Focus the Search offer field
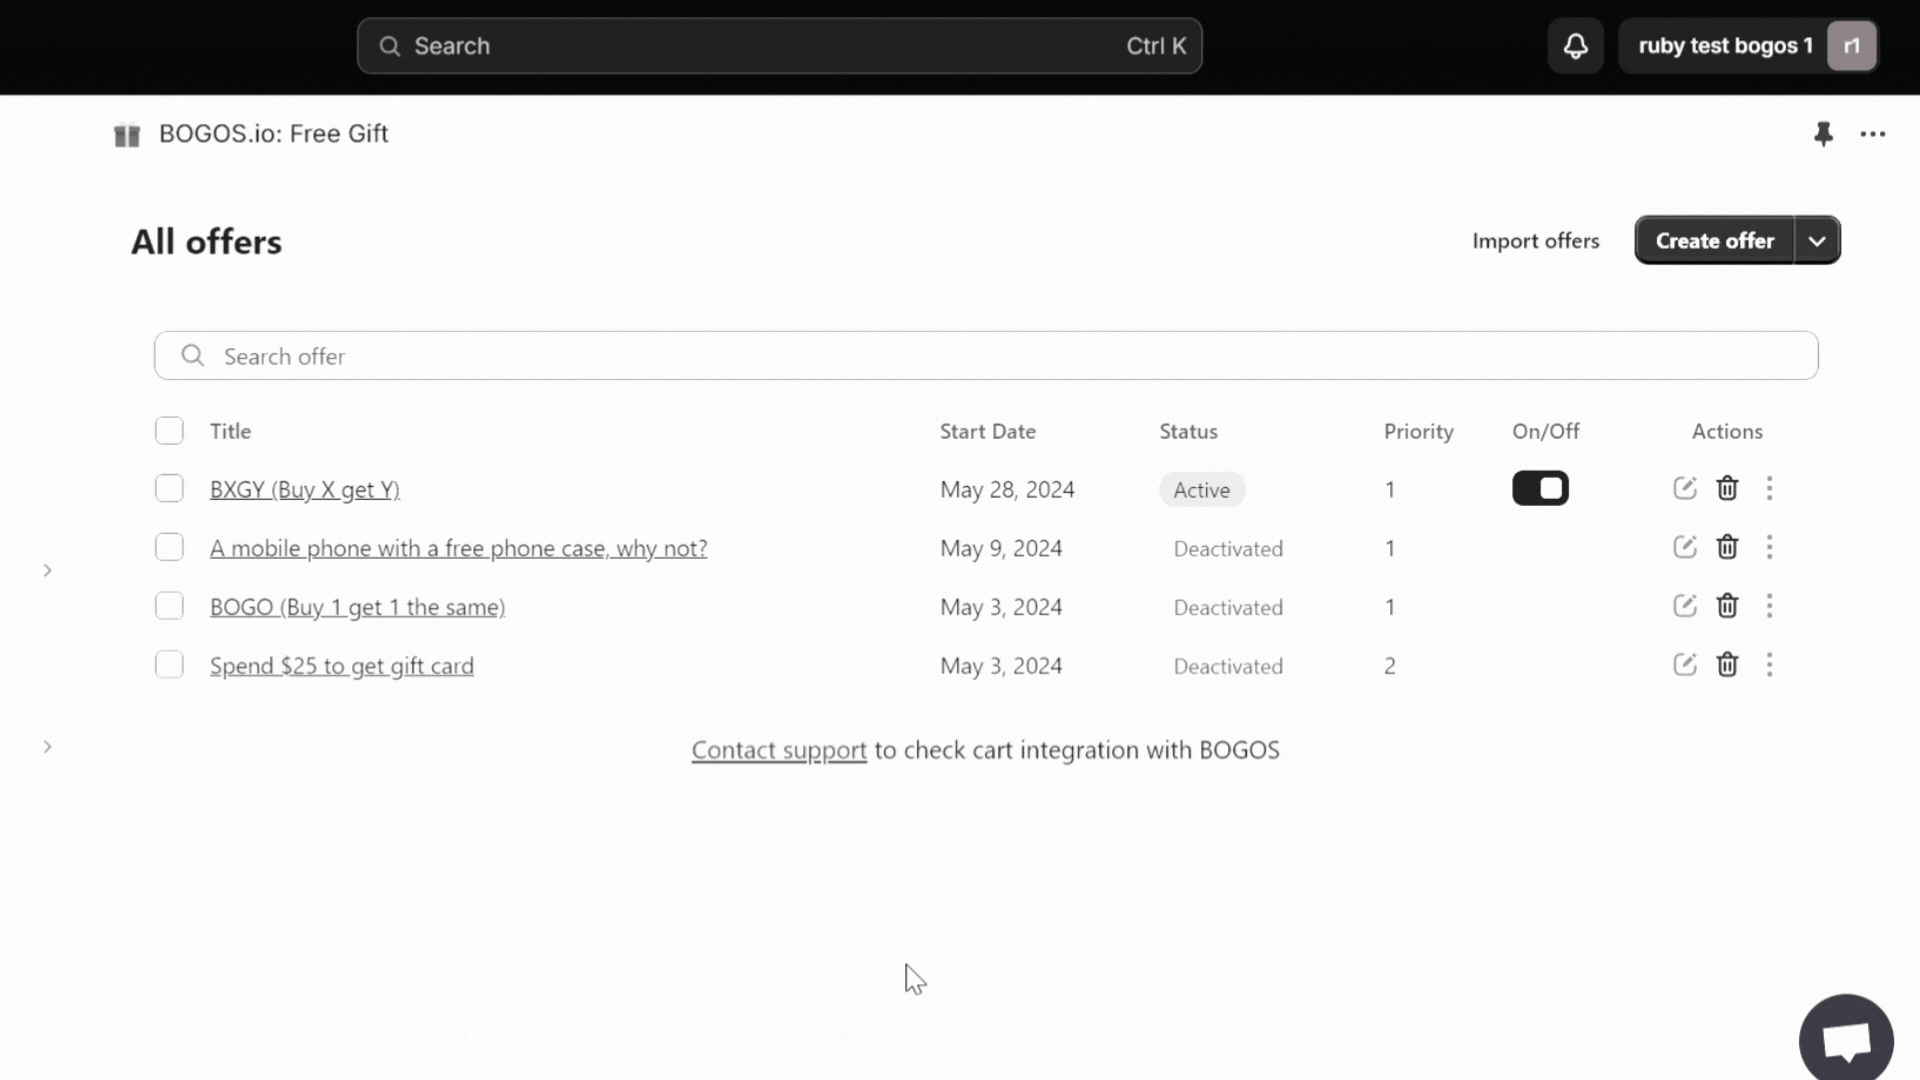The width and height of the screenshot is (1920, 1080). coord(985,356)
